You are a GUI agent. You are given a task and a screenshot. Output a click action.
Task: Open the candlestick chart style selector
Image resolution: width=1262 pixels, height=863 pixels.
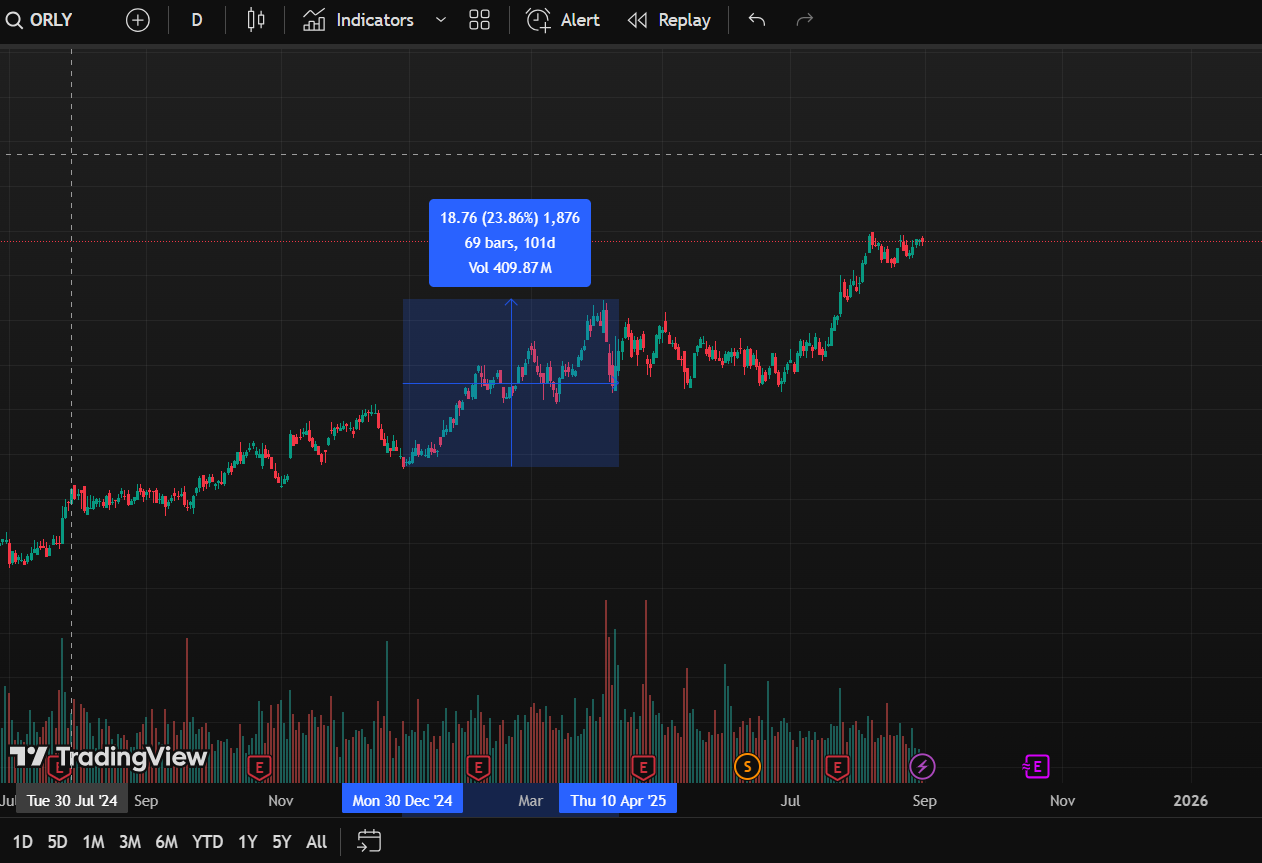[x=256, y=20]
